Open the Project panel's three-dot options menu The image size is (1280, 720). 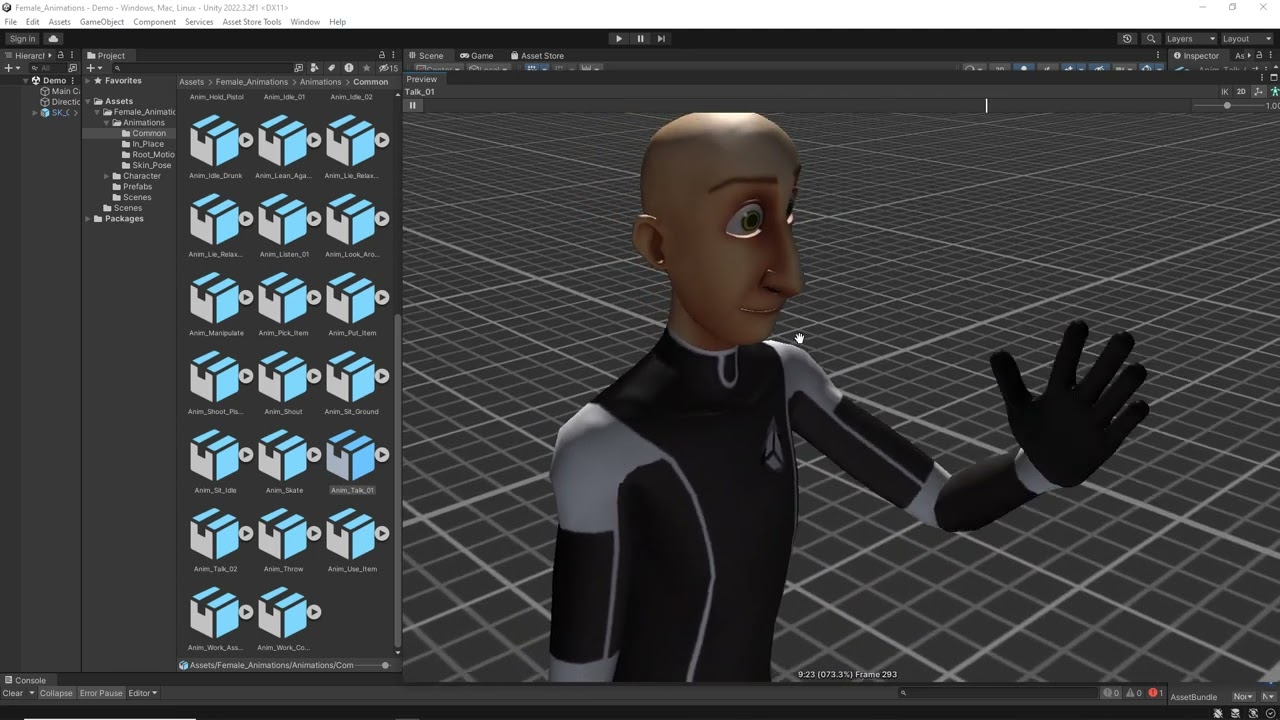point(394,55)
